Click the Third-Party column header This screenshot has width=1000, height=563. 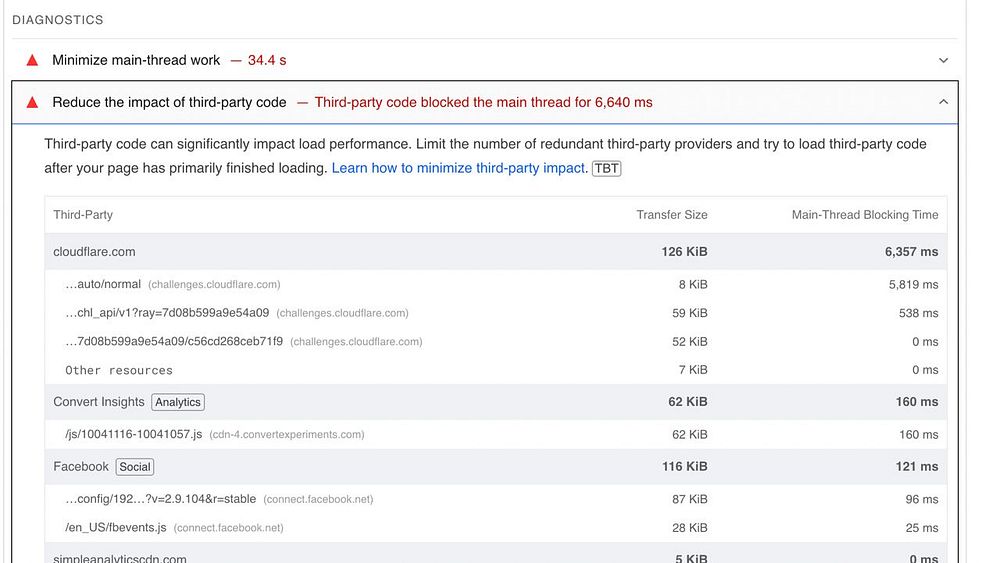83,215
